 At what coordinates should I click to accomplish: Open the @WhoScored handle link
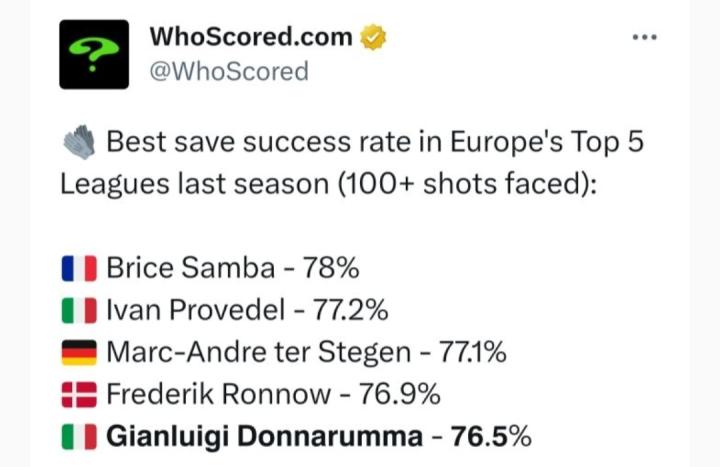228,72
